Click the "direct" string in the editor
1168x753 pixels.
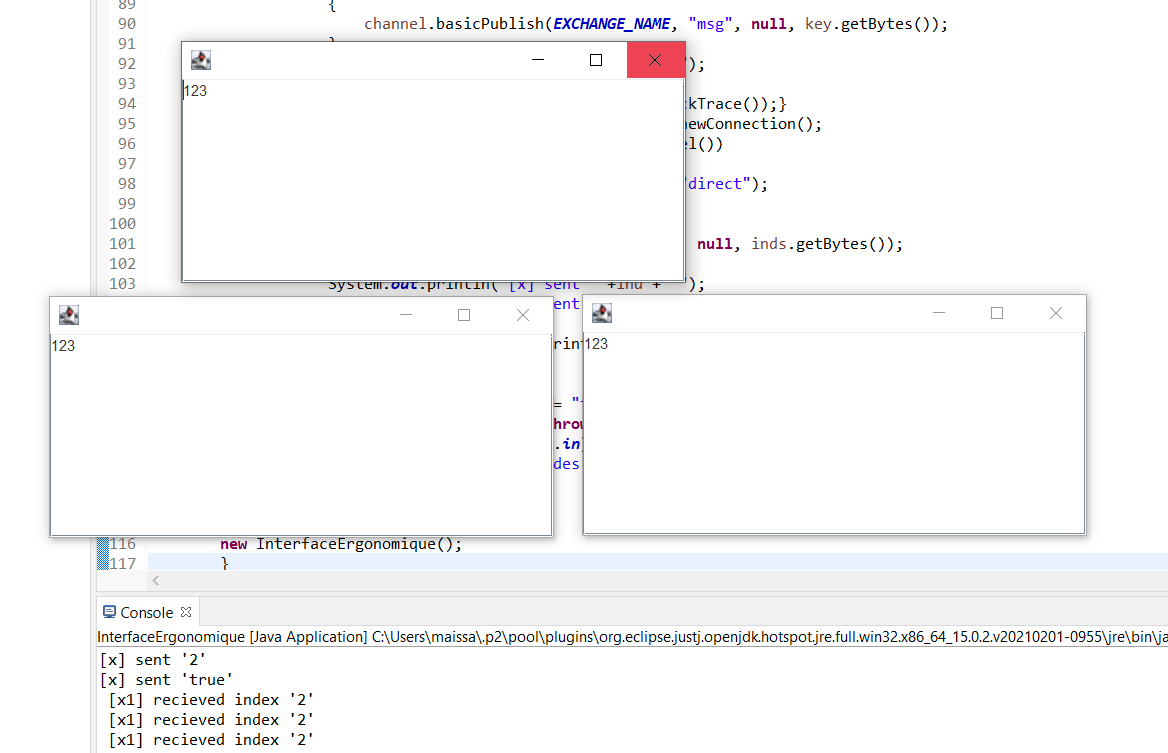pos(716,183)
